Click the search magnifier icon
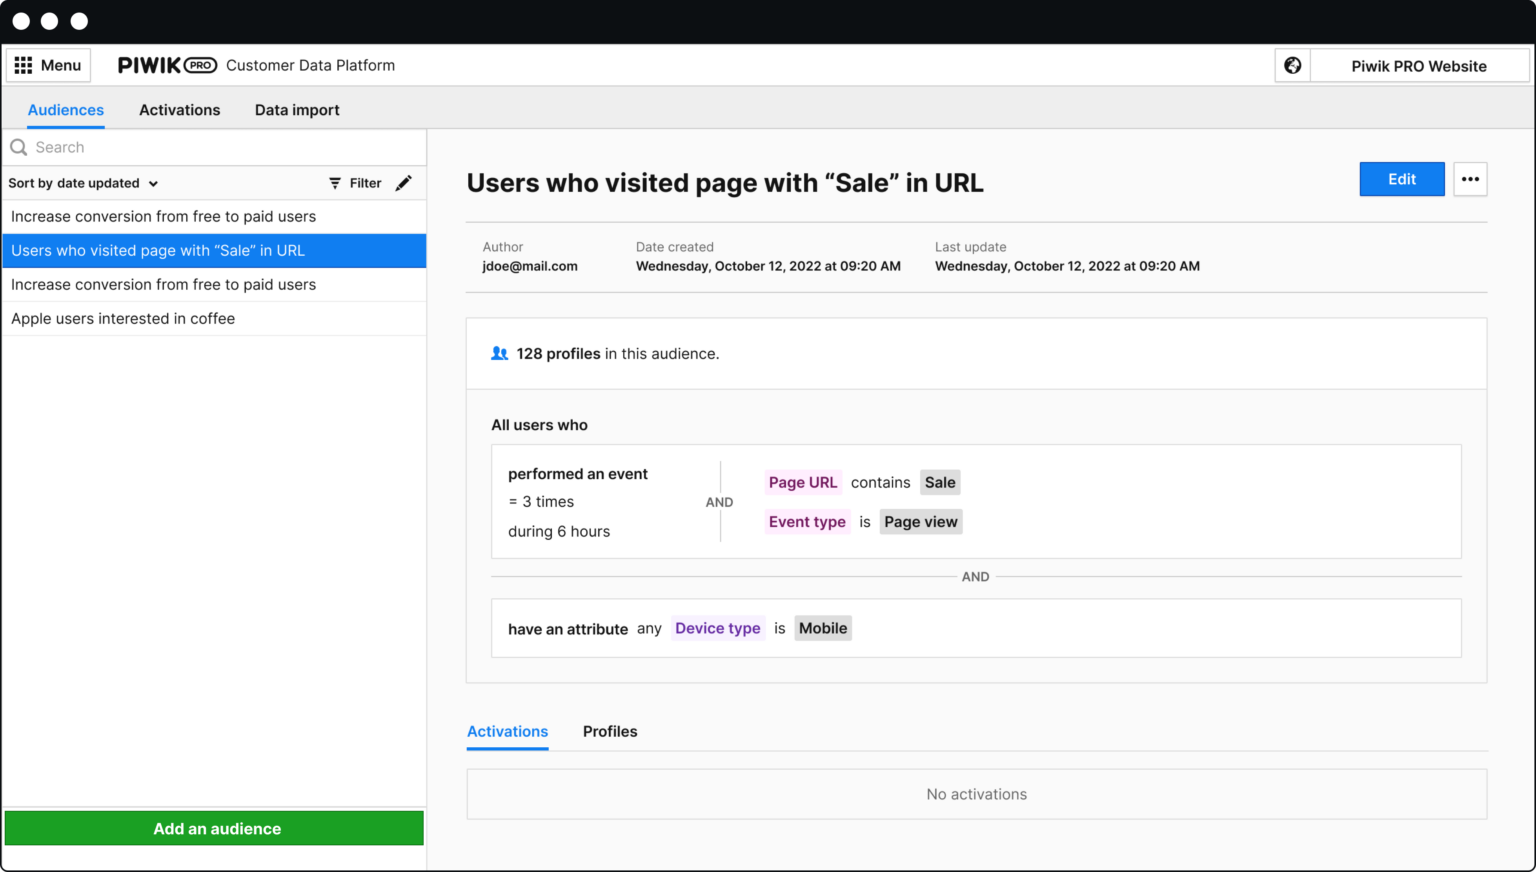The image size is (1536, 872). (x=19, y=147)
